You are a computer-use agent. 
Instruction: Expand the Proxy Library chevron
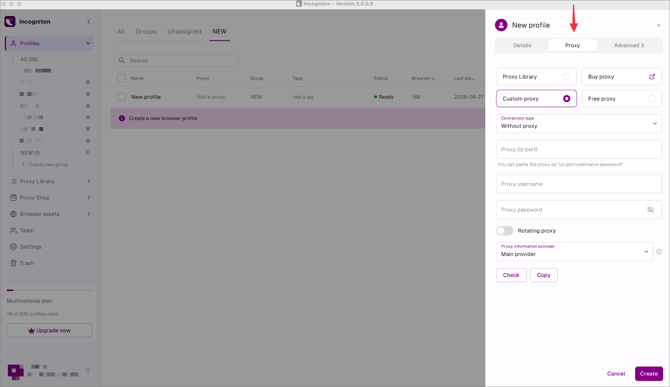88,181
